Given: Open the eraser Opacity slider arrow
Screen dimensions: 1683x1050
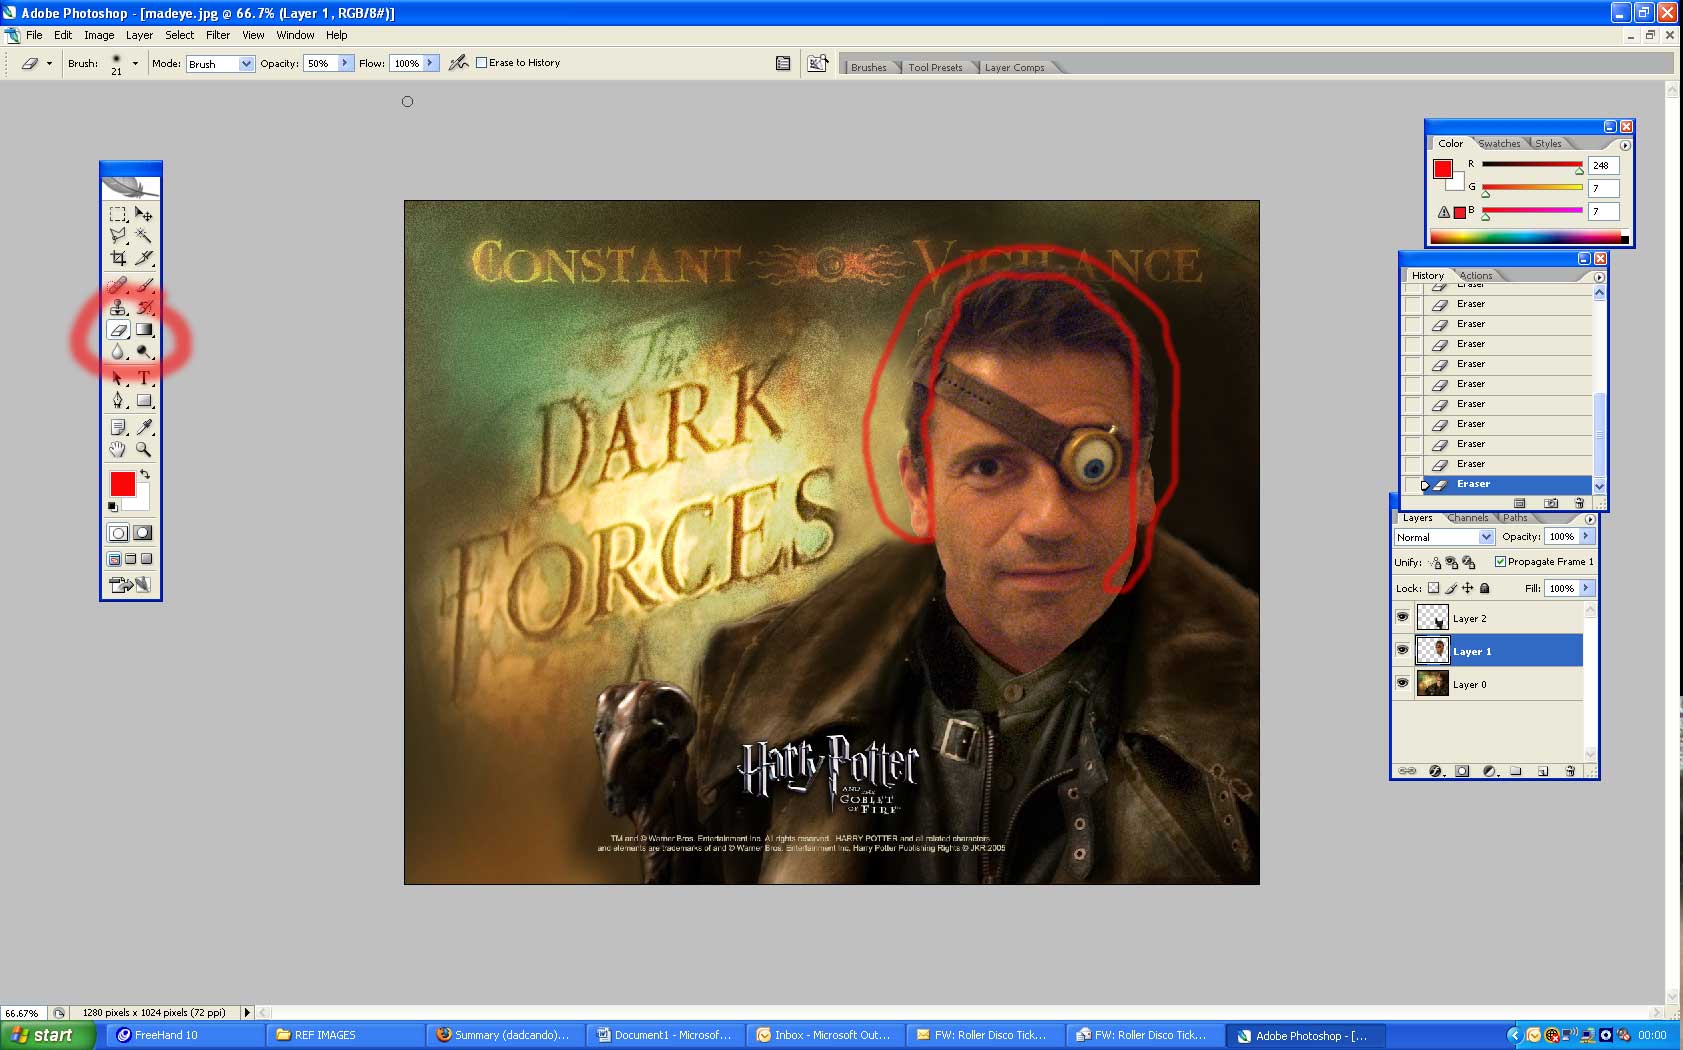Looking at the screenshot, I should pos(345,62).
